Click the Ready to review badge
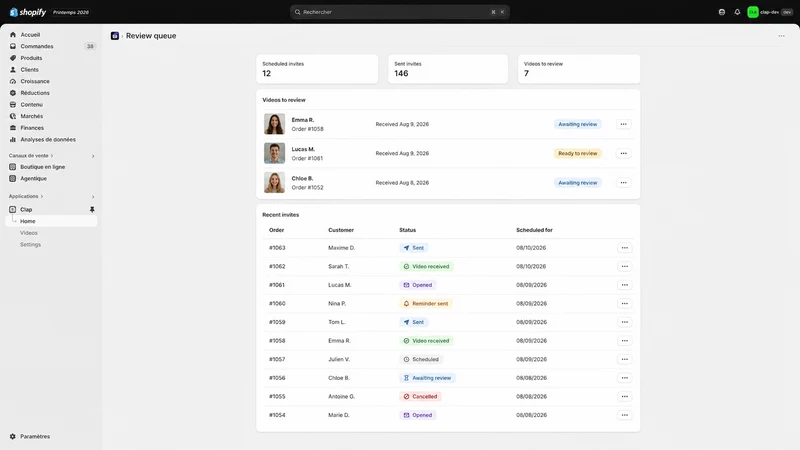The image size is (800, 450). [x=578, y=153]
